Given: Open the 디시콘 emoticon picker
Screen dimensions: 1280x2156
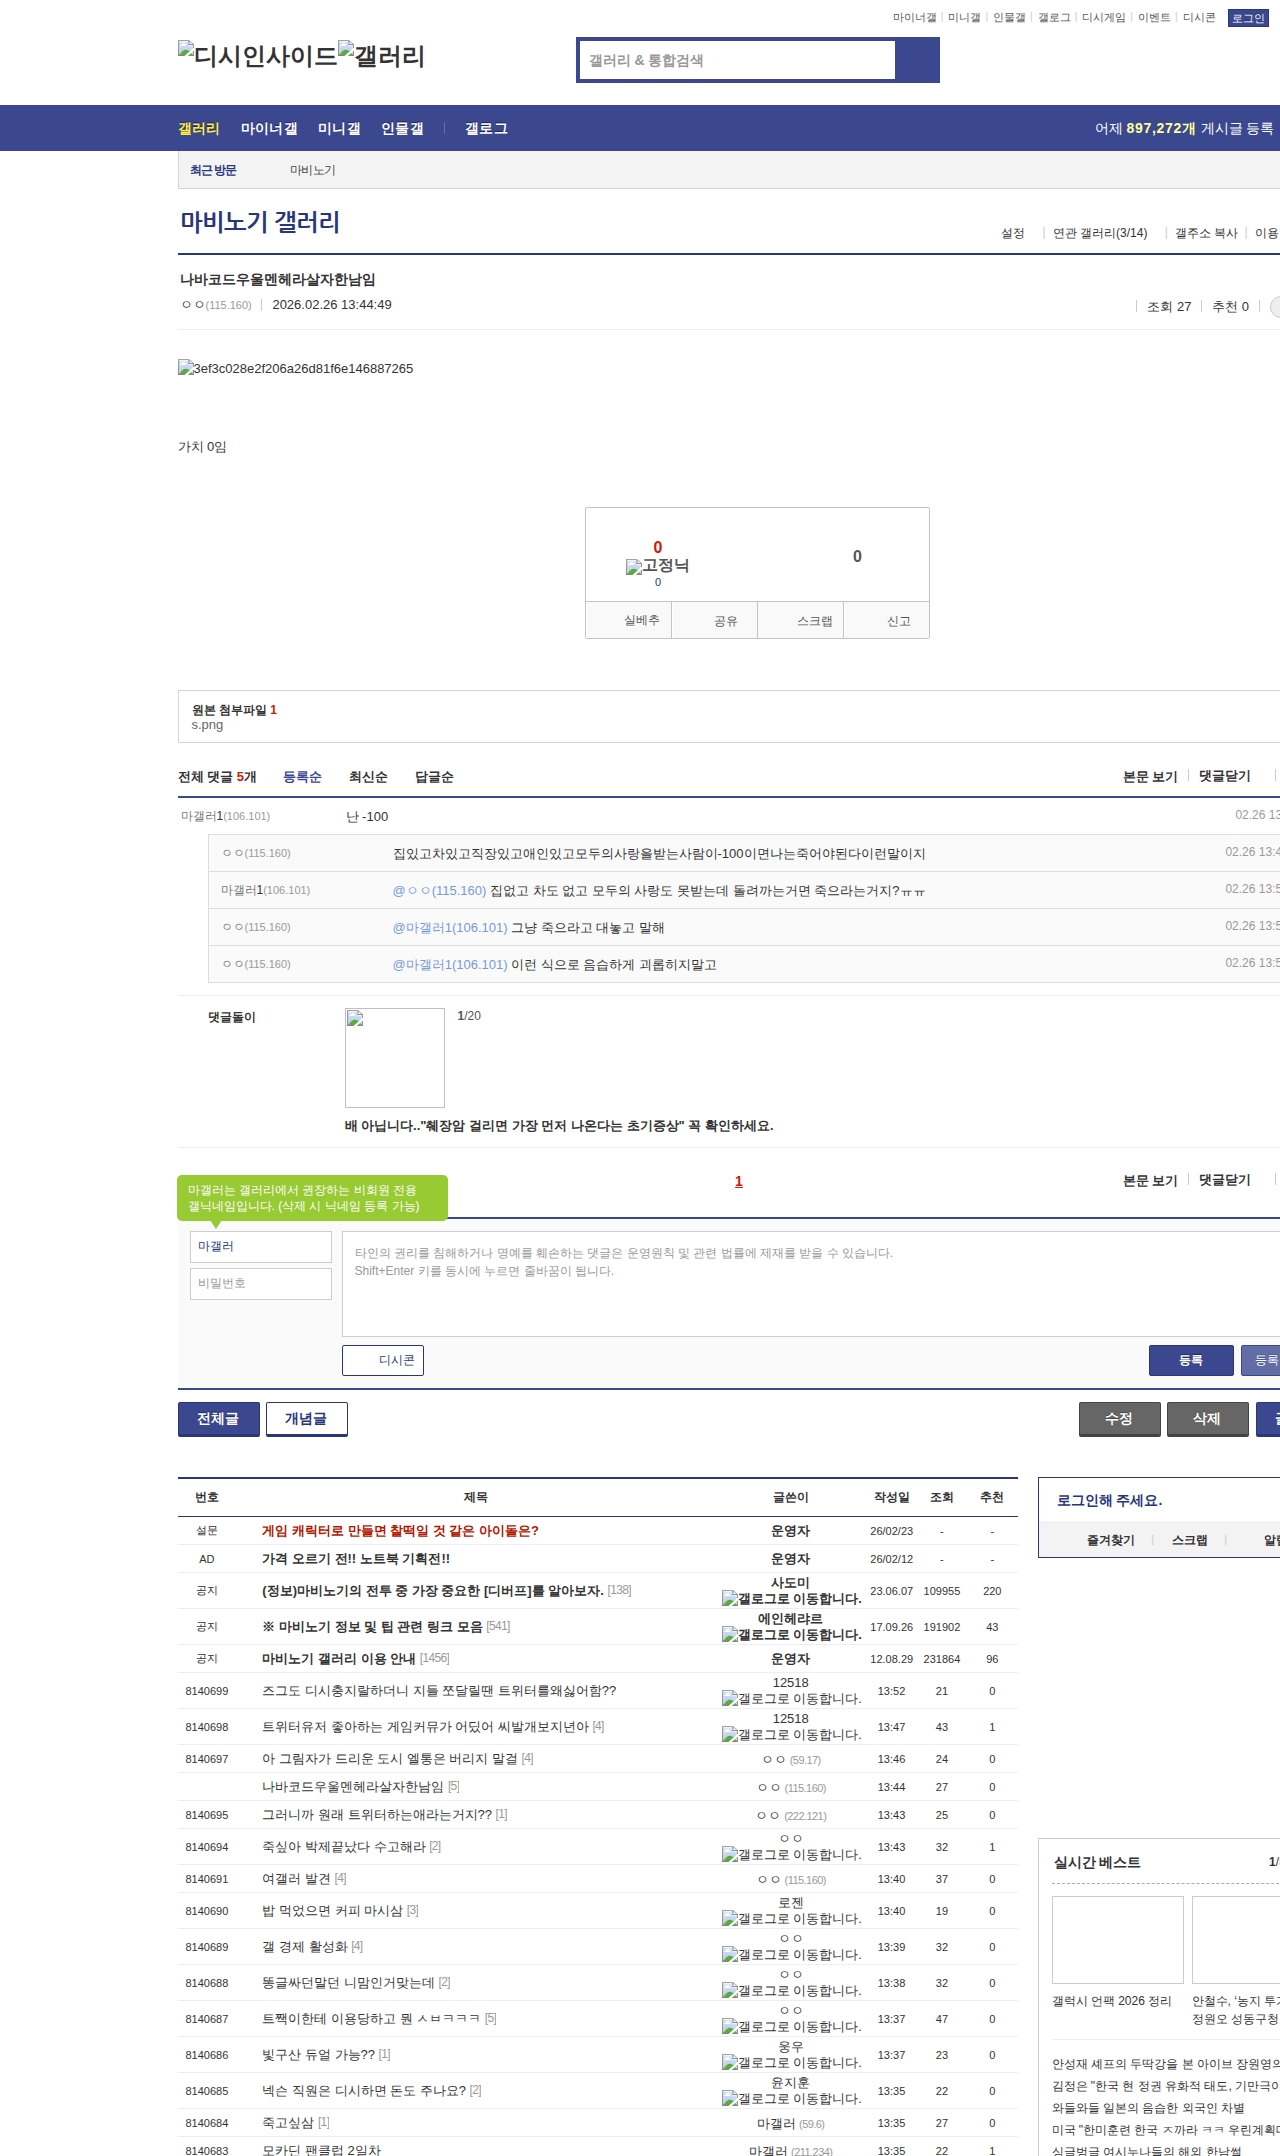Looking at the screenshot, I should pos(383,1360).
